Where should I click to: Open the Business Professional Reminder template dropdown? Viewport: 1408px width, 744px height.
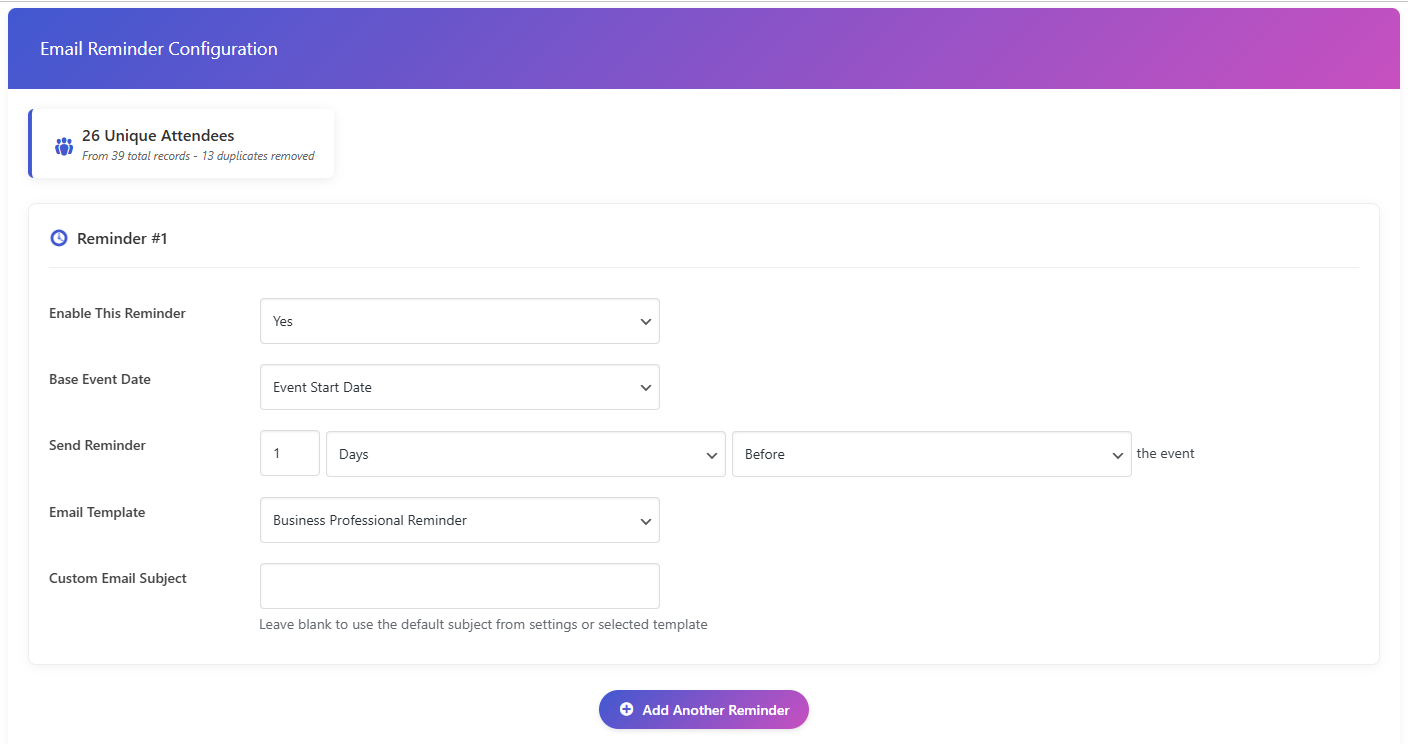pos(459,520)
